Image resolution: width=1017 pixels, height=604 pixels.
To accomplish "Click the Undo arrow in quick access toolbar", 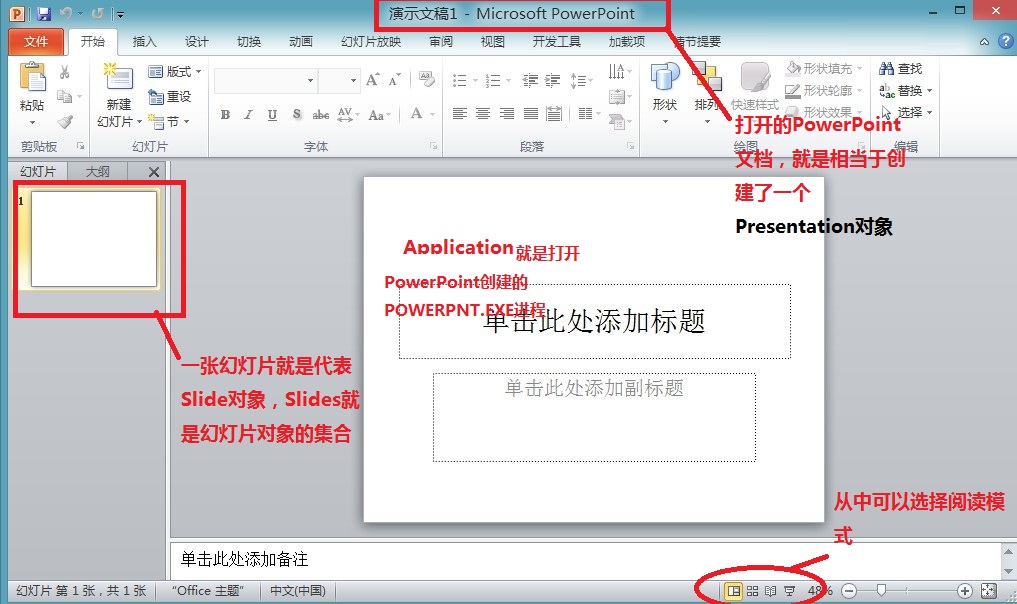I will tap(66, 14).
